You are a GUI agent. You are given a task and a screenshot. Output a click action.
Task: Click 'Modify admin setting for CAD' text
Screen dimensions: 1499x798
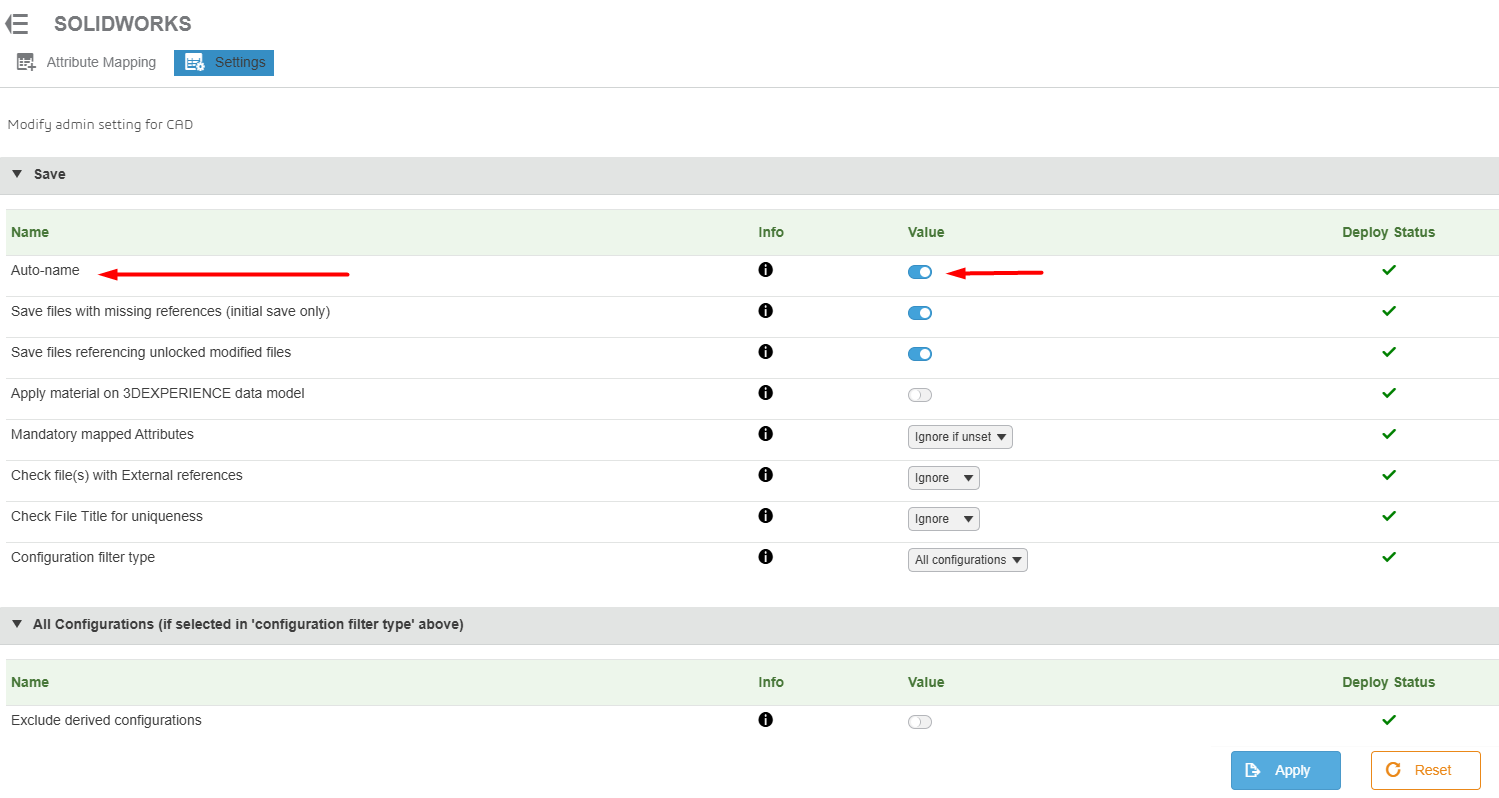coord(100,125)
